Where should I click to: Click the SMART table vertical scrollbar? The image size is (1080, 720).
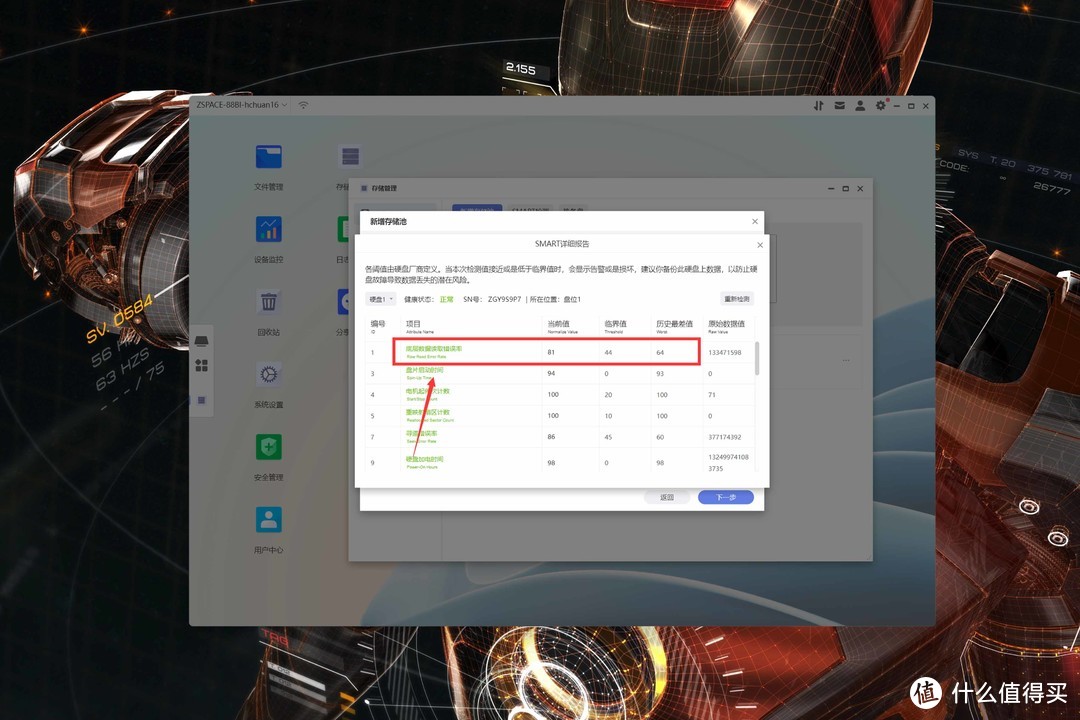coord(757,358)
